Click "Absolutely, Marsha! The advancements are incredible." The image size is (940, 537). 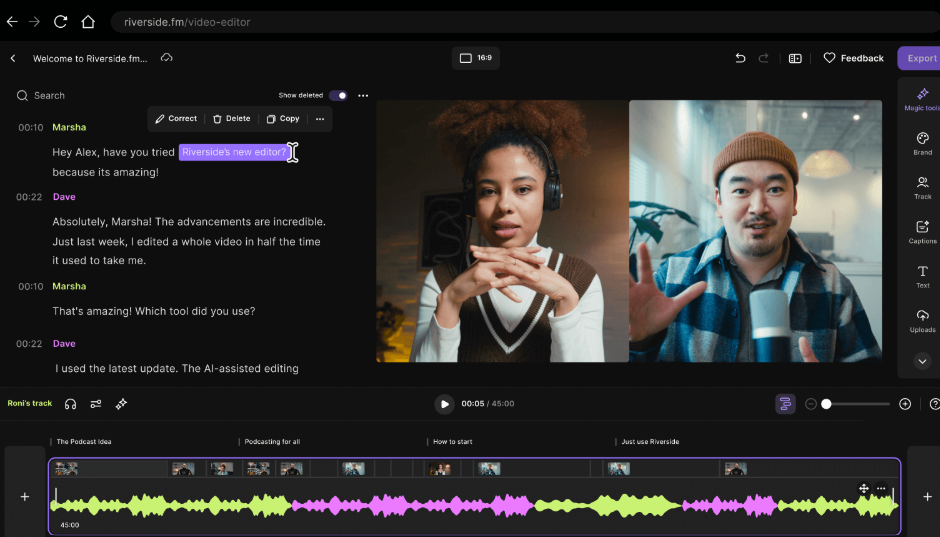(x=189, y=222)
